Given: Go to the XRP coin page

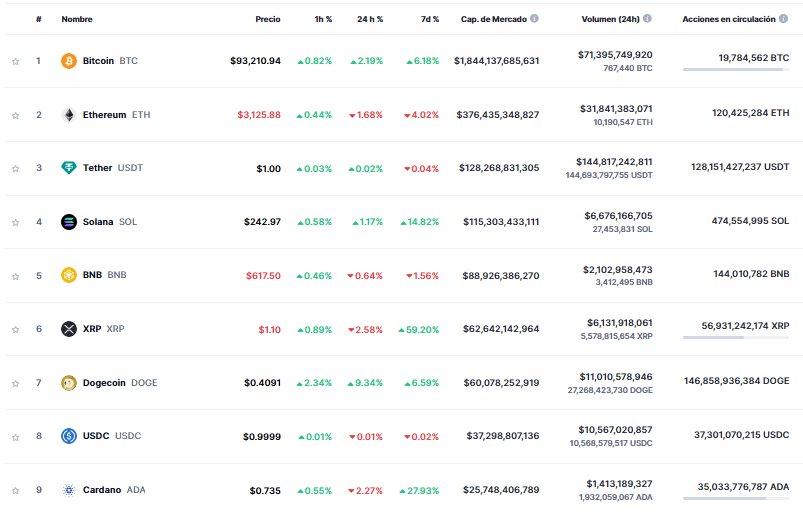Looking at the screenshot, I should pyautogui.click(x=103, y=329).
